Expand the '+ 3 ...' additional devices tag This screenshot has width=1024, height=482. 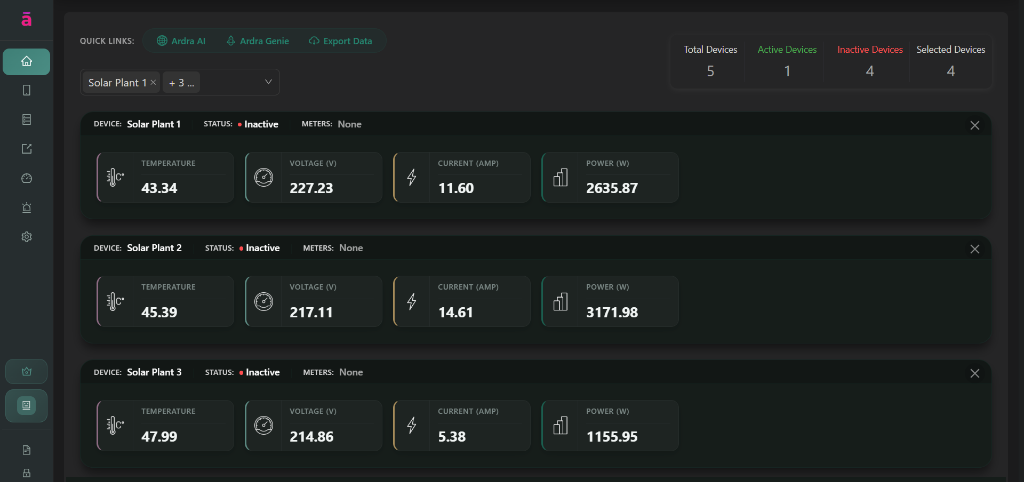182,83
